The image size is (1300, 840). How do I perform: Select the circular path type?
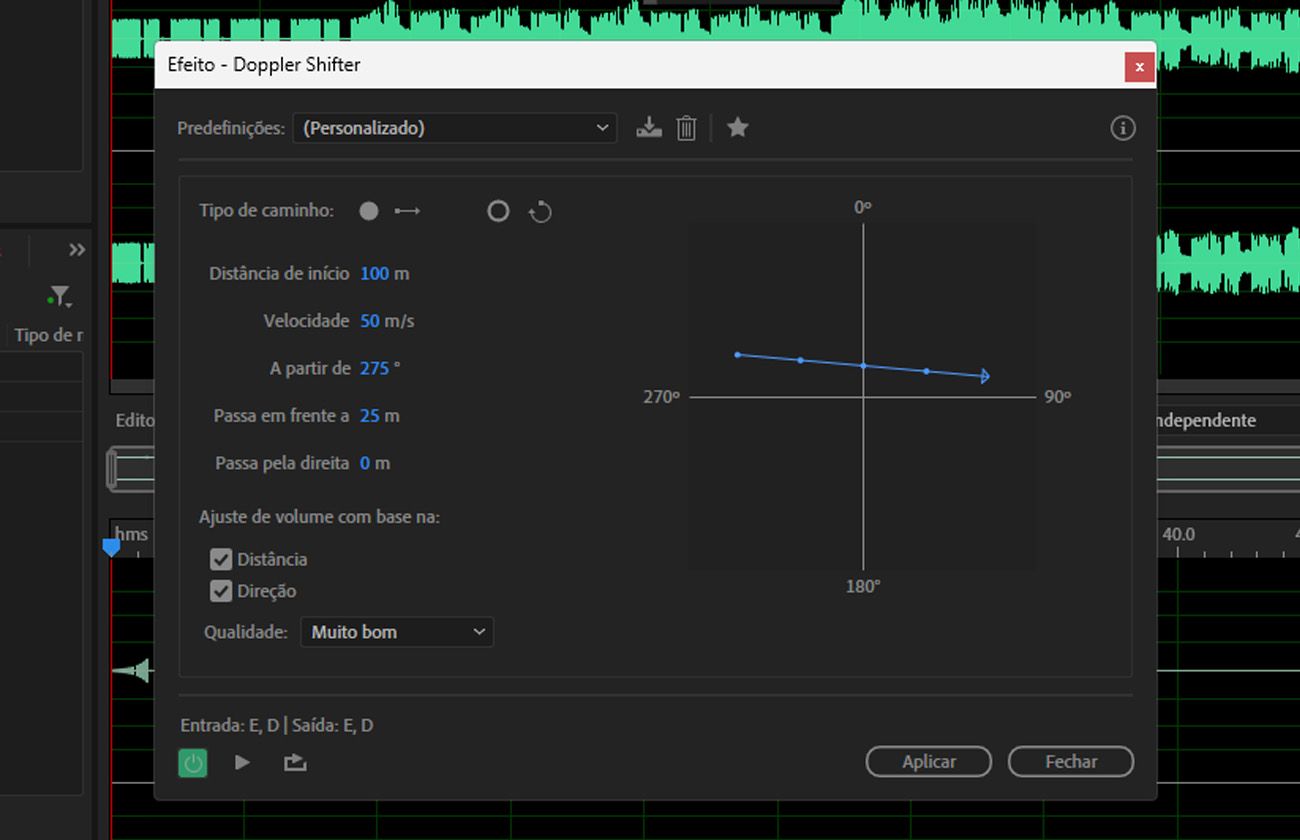(x=498, y=211)
